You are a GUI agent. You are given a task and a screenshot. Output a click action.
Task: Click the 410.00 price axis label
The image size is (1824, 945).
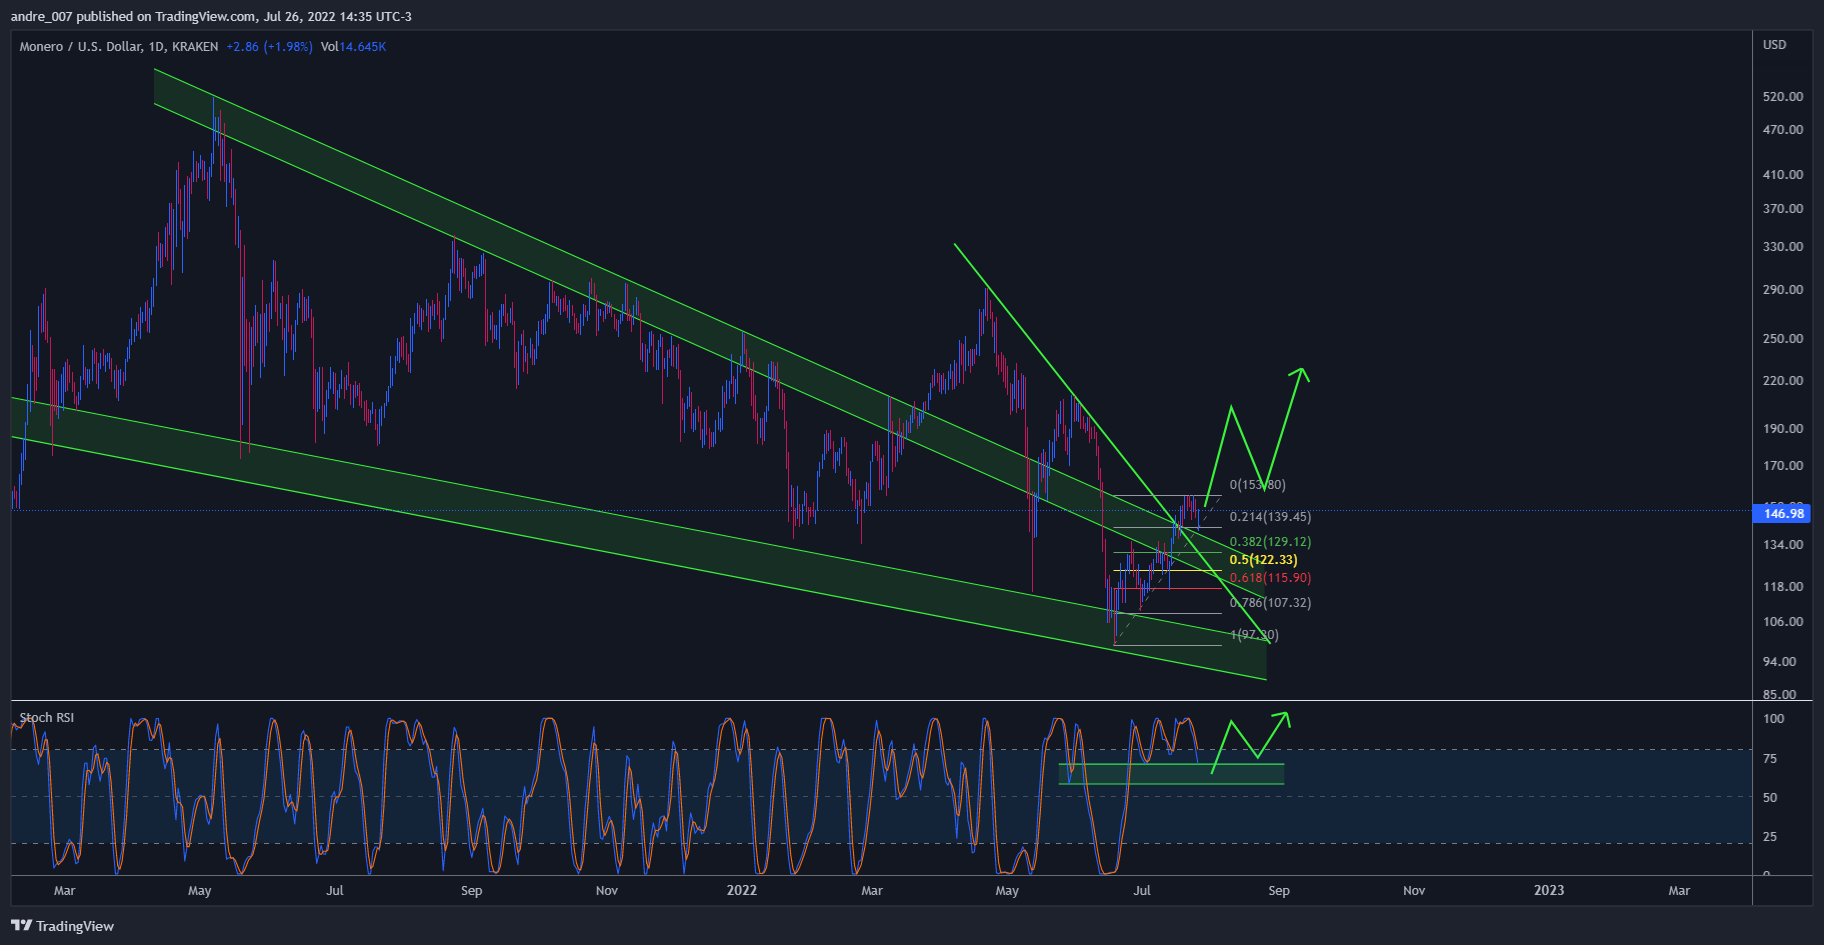coord(1783,175)
